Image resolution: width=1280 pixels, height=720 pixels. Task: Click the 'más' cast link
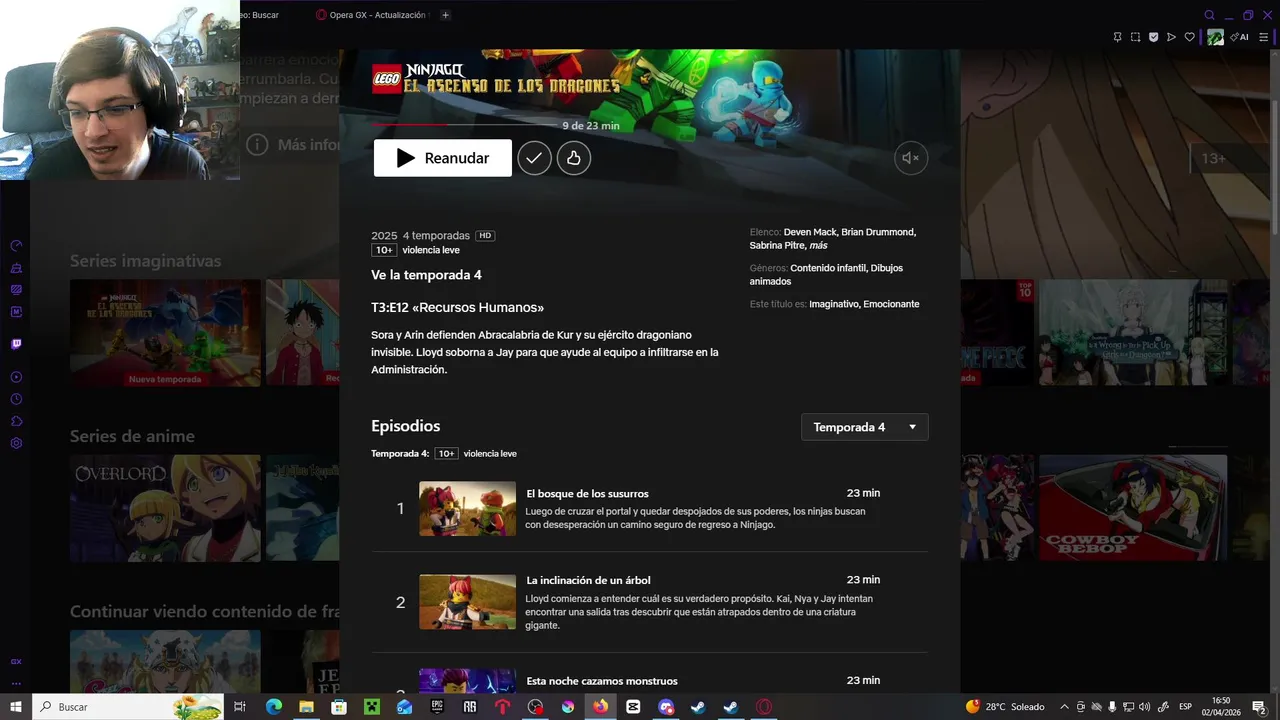tap(818, 246)
